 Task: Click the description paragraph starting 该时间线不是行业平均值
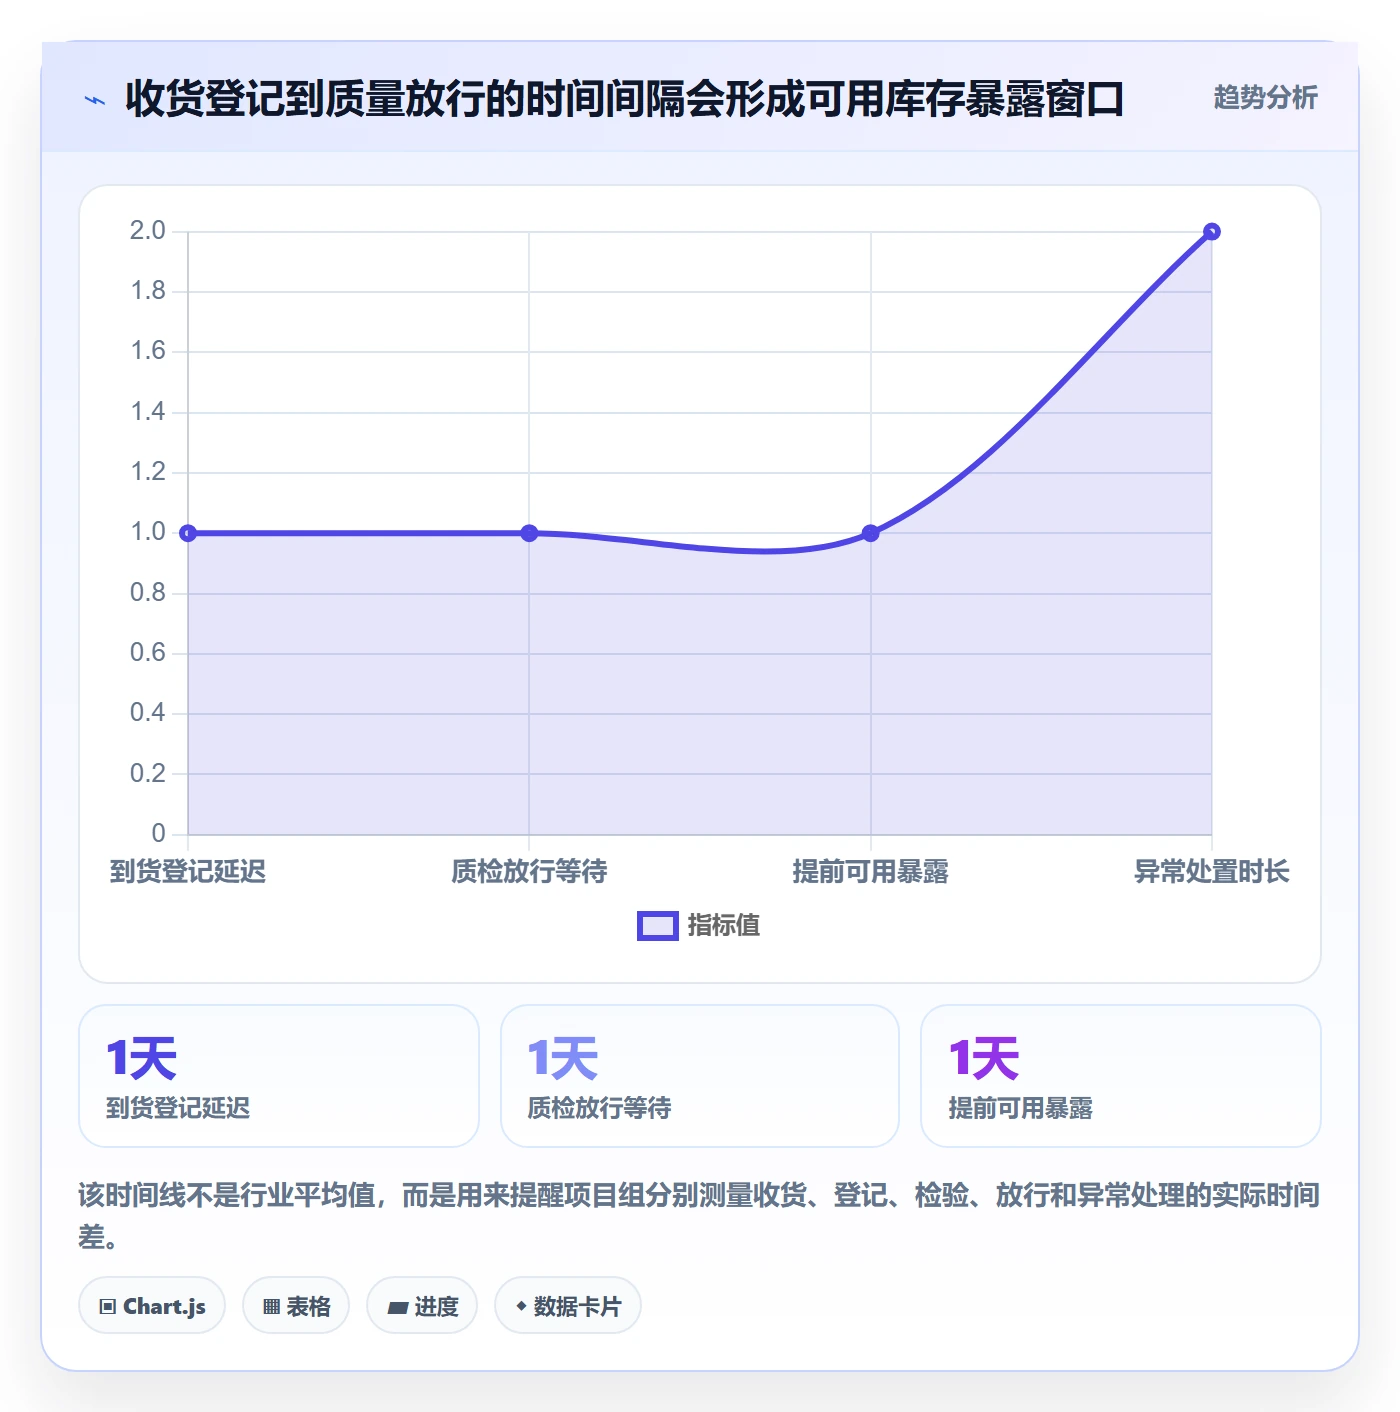click(x=699, y=1215)
